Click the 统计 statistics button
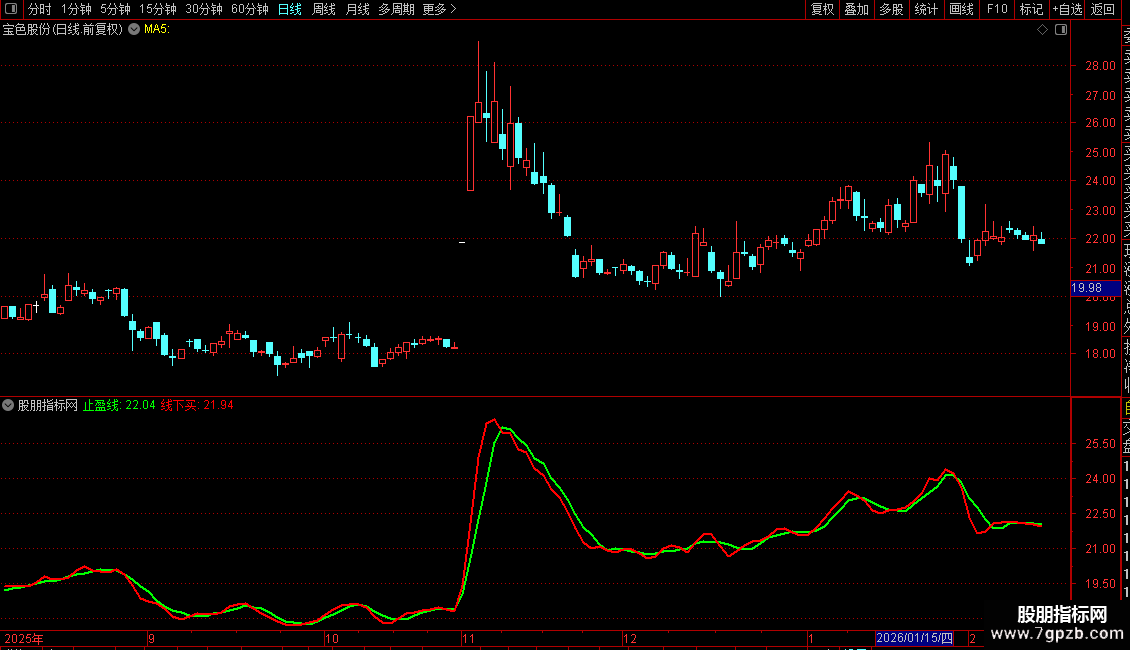 tap(926, 9)
